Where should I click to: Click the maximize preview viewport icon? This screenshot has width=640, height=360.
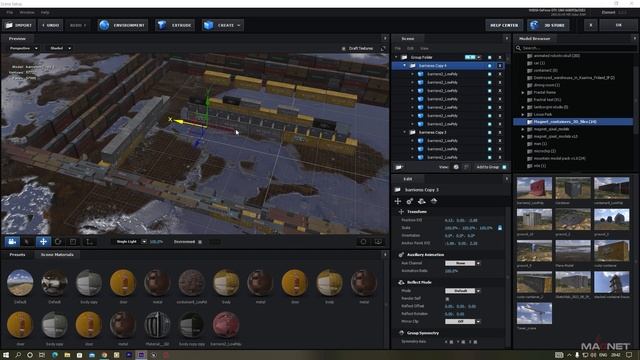tap(383, 49)
